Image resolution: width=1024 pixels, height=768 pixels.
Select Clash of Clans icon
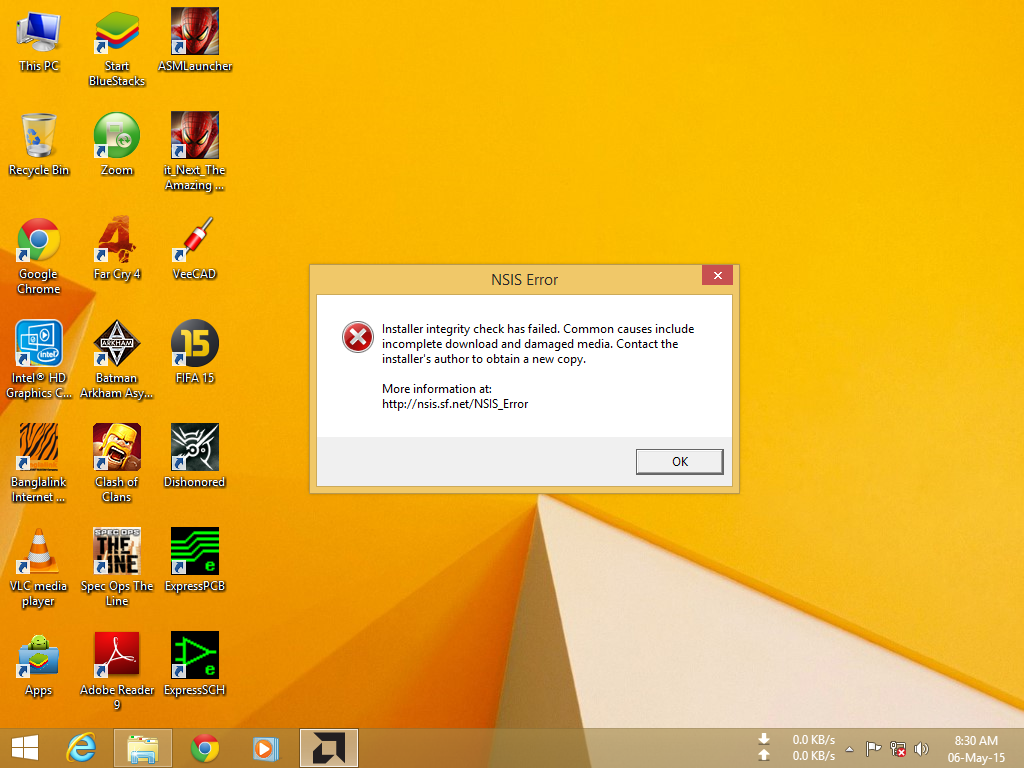click(117, 463)
